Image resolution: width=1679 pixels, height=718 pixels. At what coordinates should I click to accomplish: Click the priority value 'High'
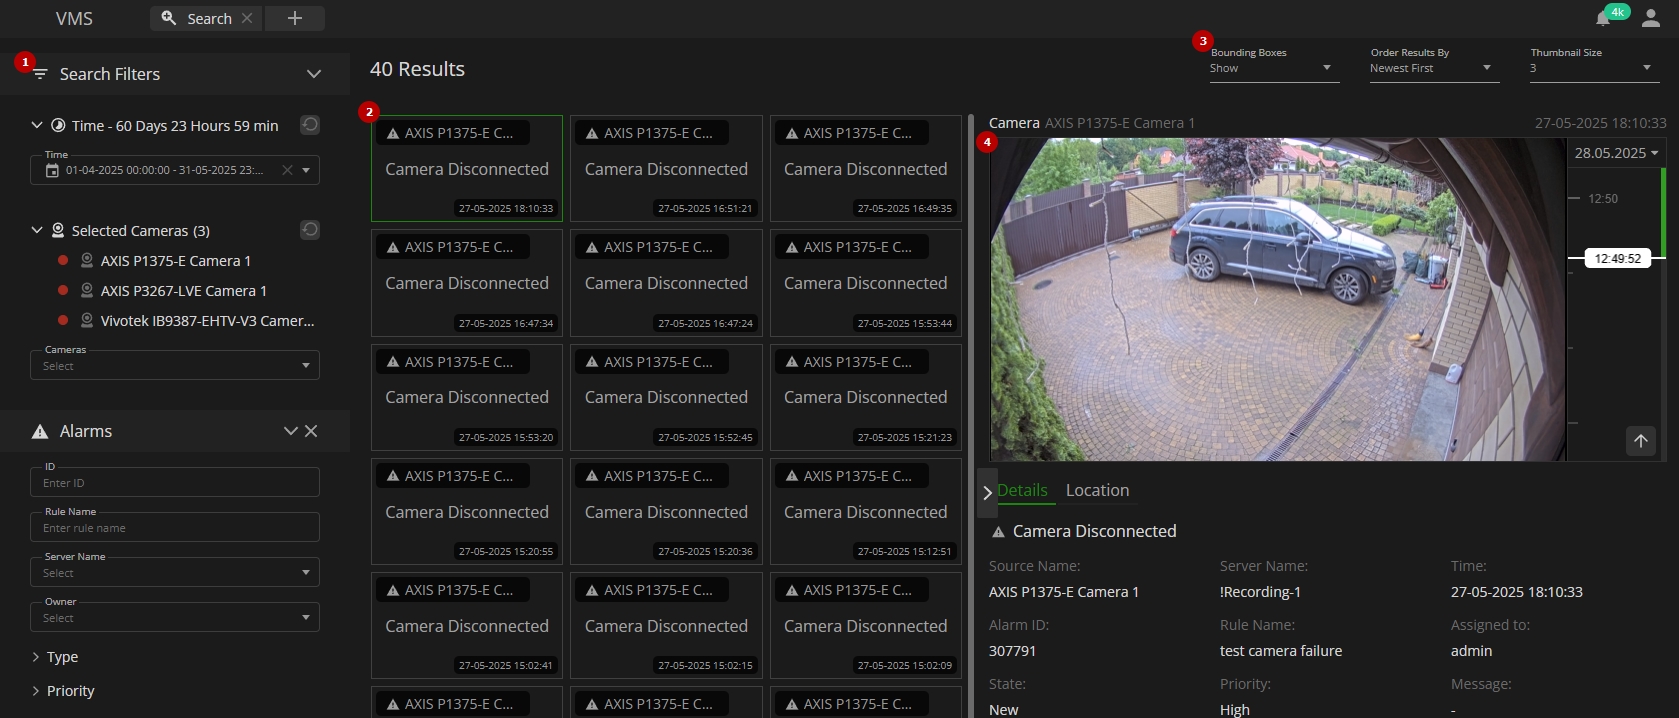click(1235, 709)
